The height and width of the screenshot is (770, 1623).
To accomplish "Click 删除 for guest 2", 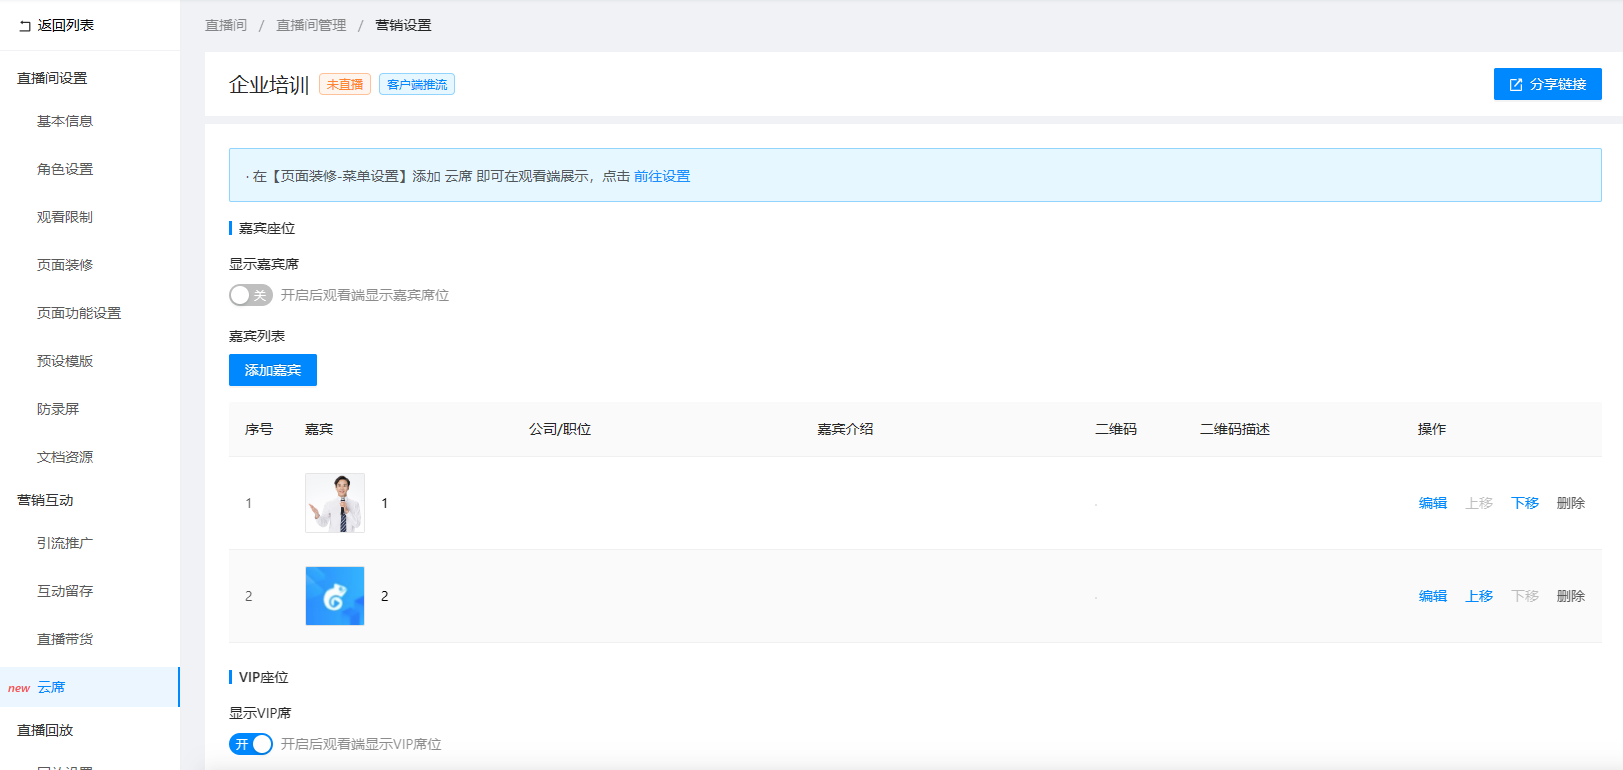I will pos(1571,596).
